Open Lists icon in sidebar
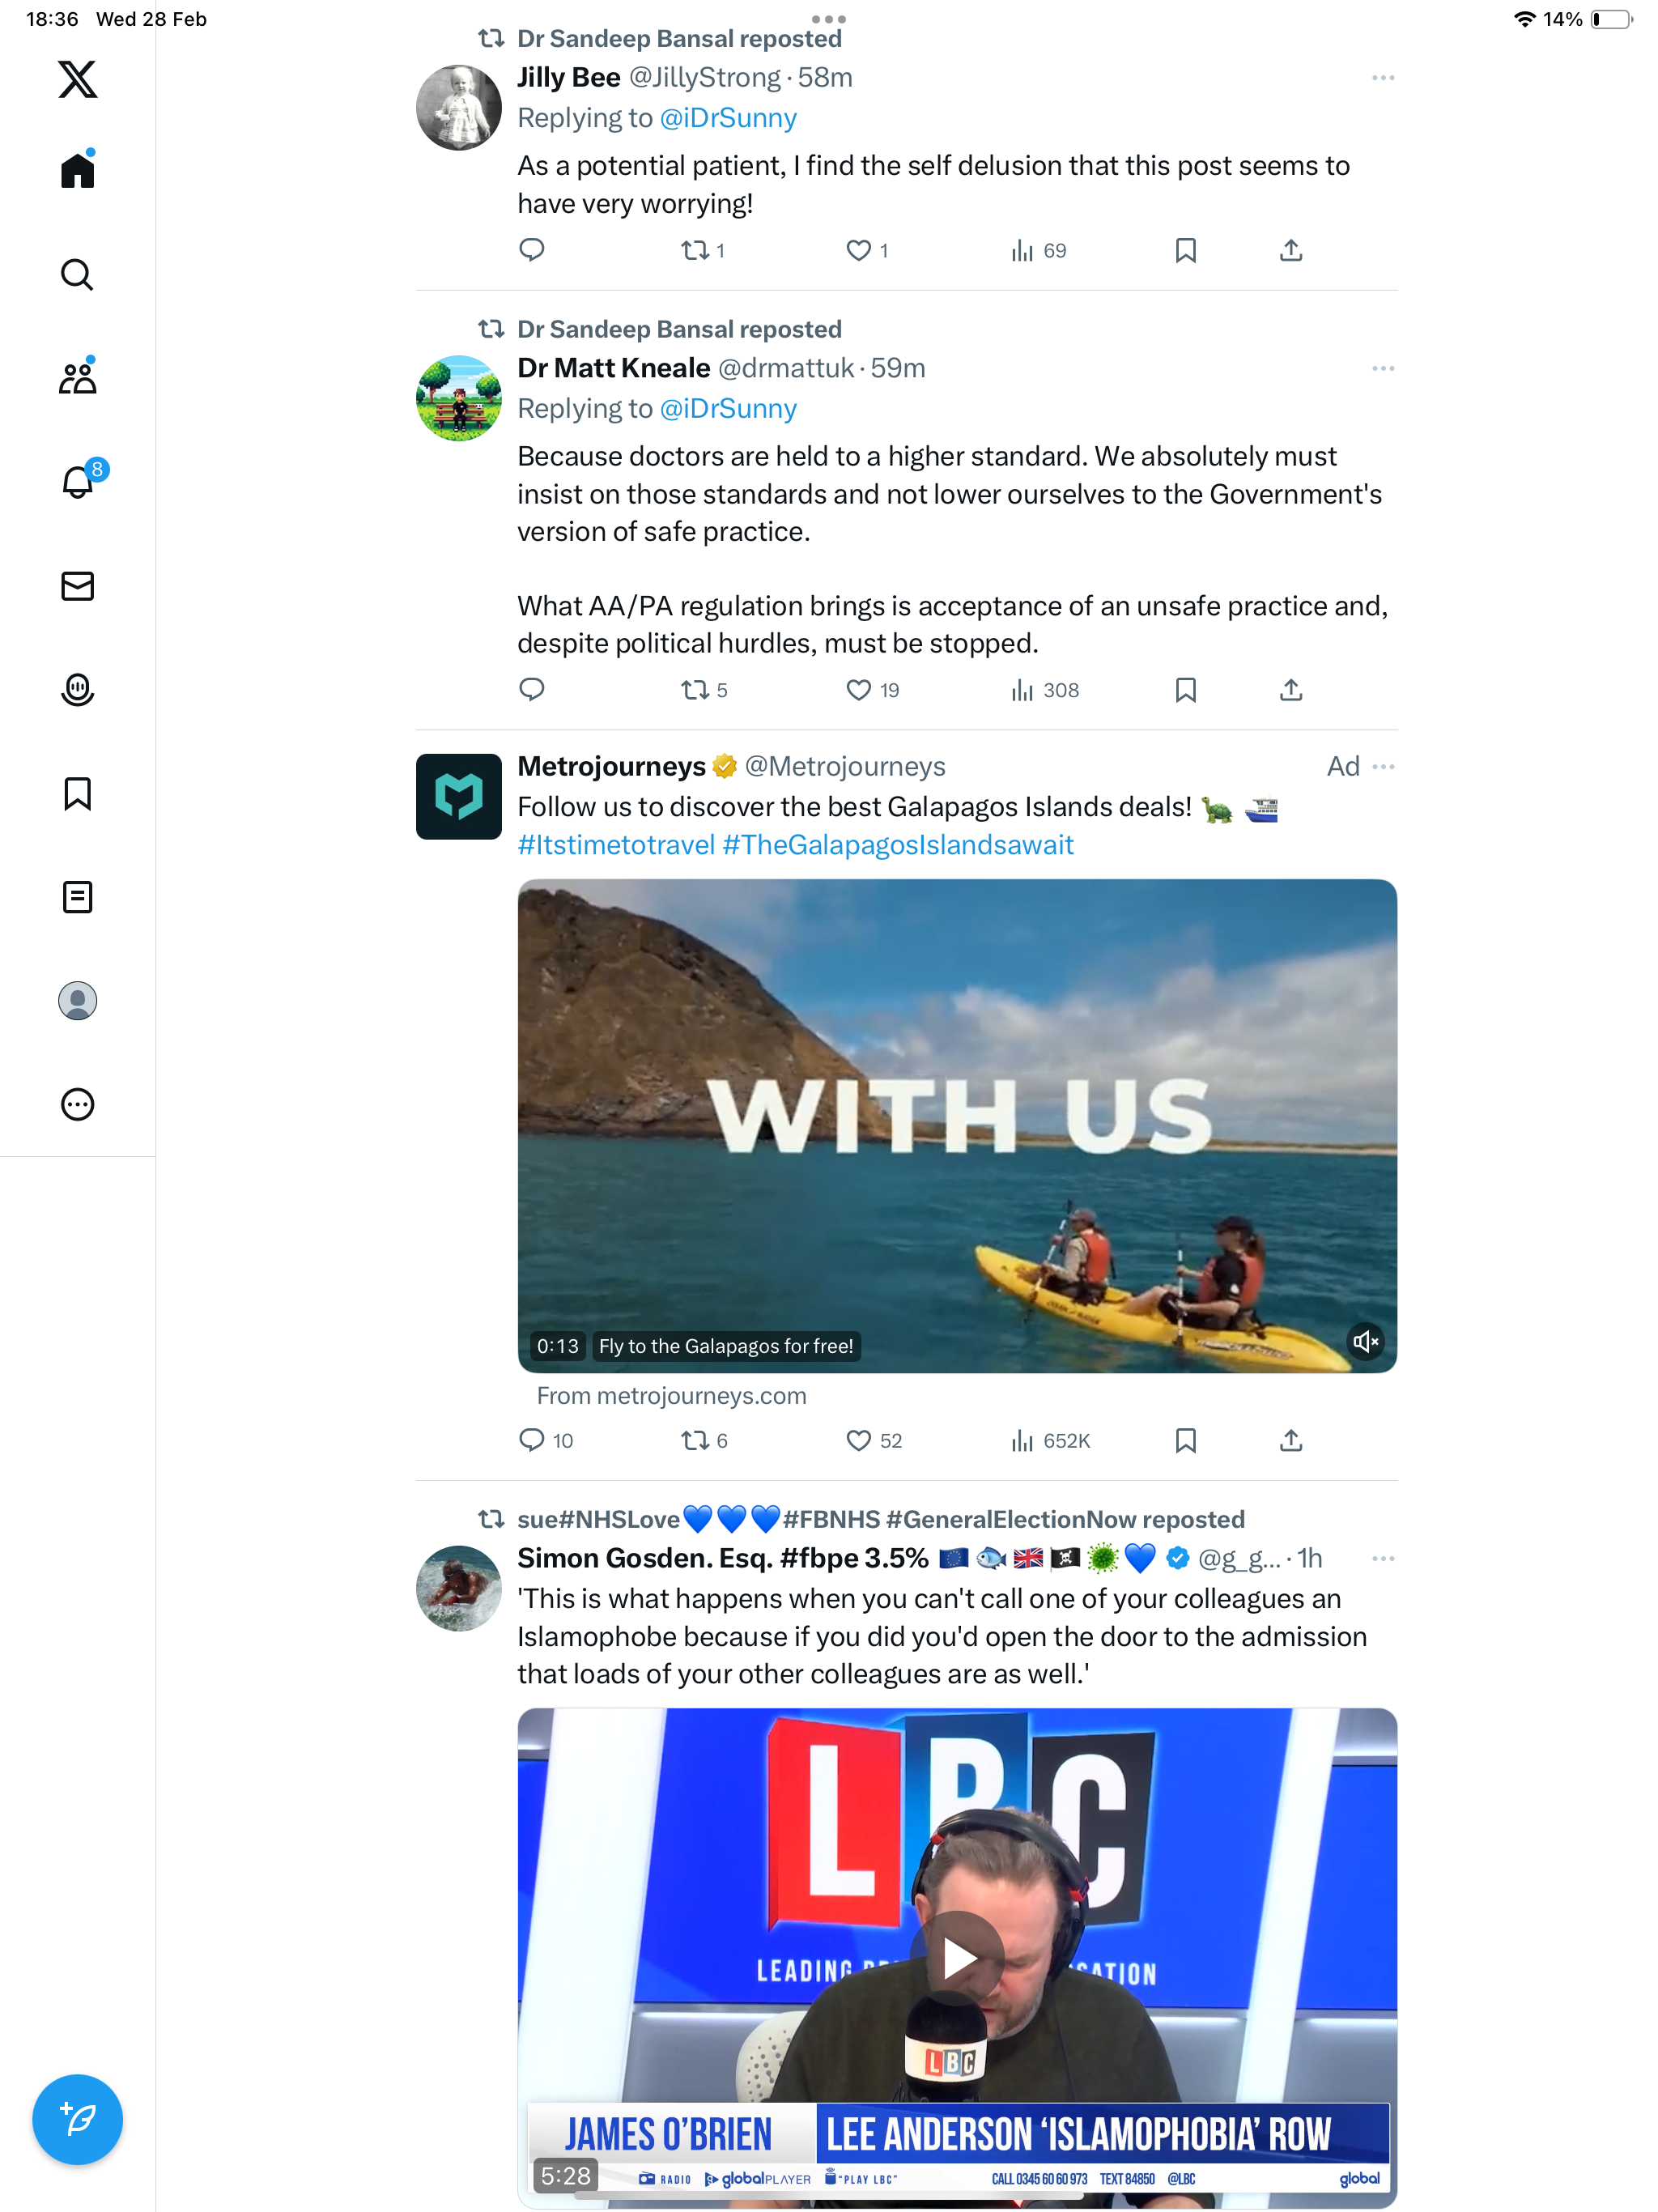This screenshot has width=1658, height=2212. (77, 897)
